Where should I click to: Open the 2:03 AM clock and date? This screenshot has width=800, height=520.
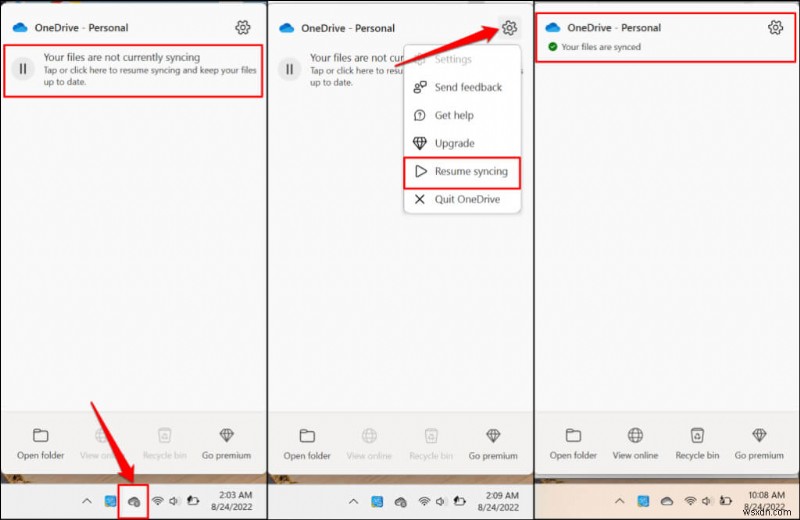232,501
